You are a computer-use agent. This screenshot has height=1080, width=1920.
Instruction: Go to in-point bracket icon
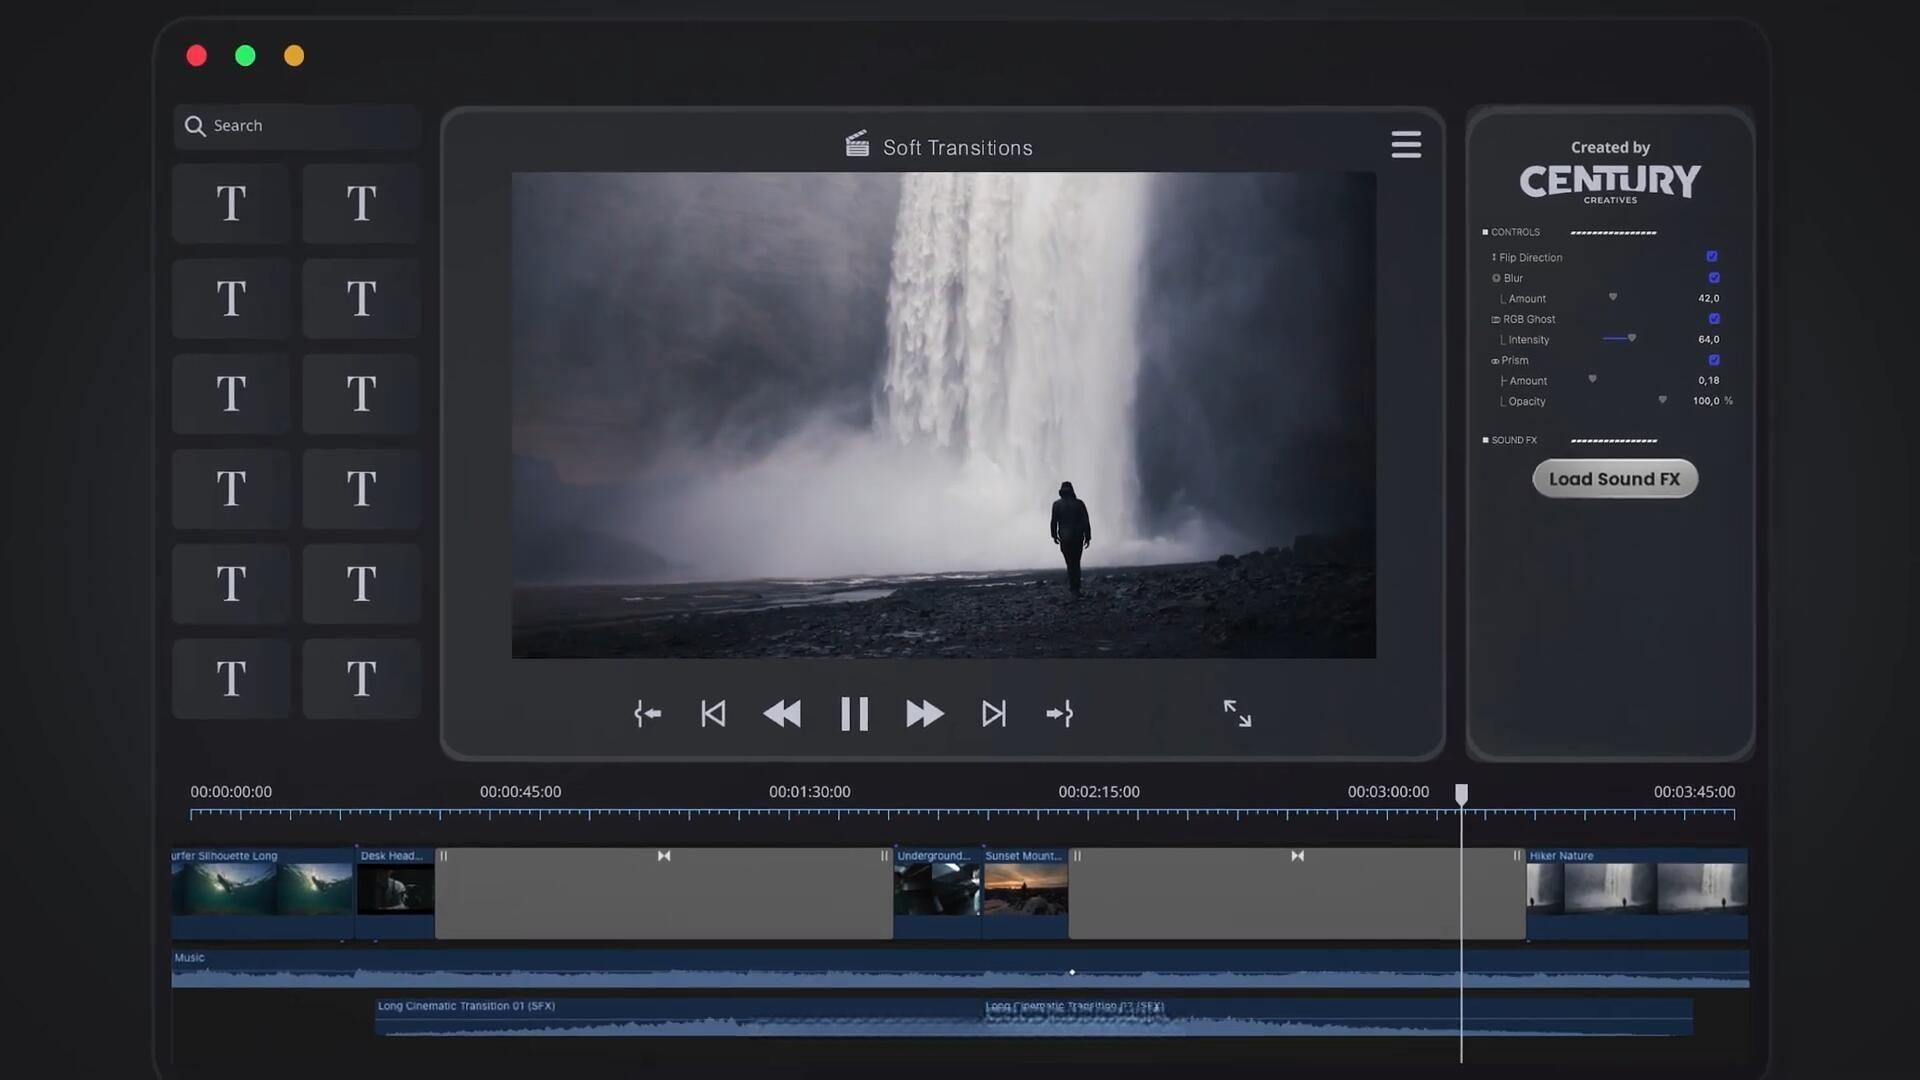tap(647, 714)
